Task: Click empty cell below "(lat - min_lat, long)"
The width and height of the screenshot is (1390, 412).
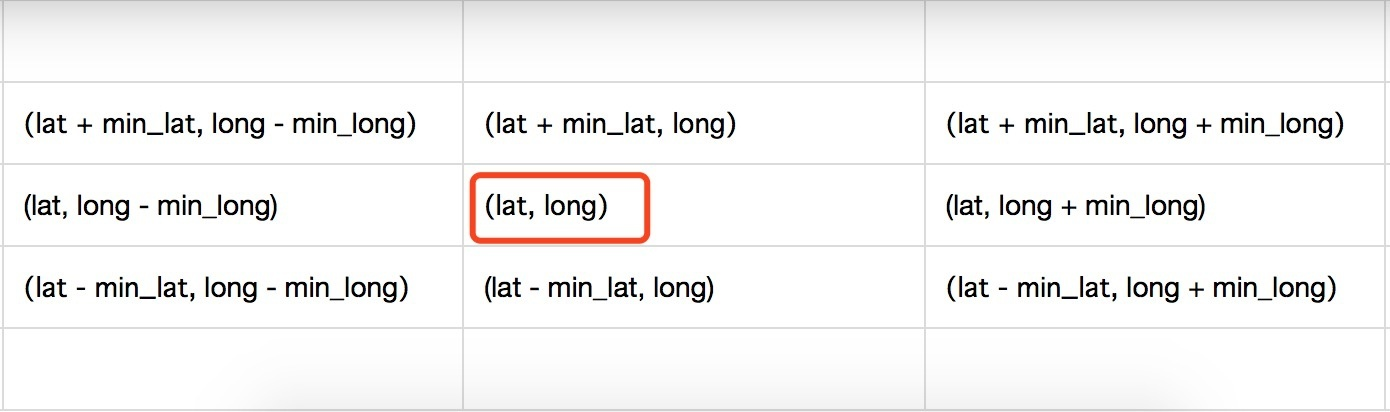Action: coord(693,368)
